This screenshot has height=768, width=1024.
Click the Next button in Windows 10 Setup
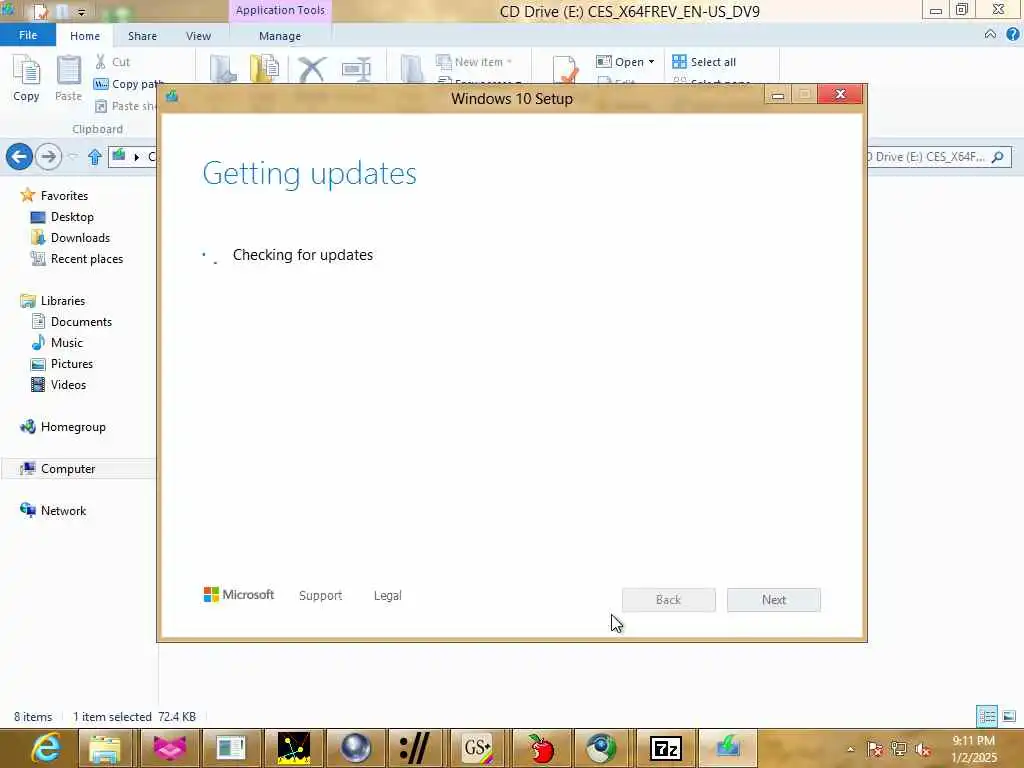click(x=774, y=600)
